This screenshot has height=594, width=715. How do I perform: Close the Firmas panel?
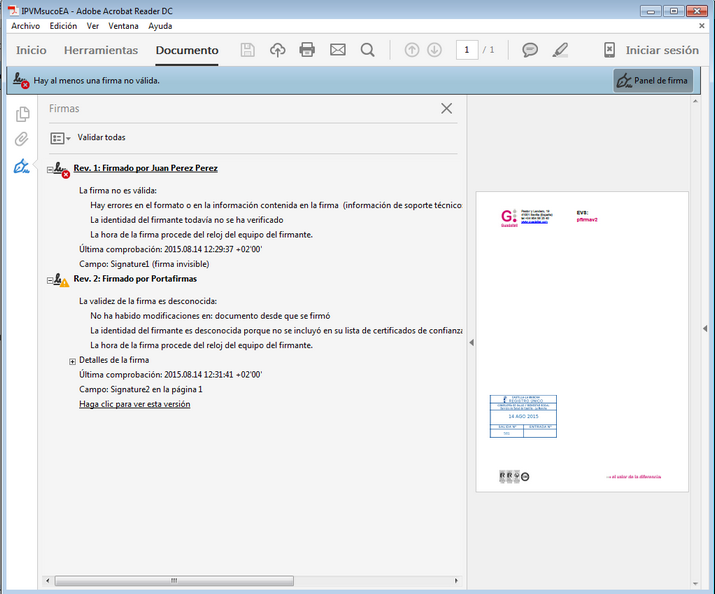click(x=446, y=108)
